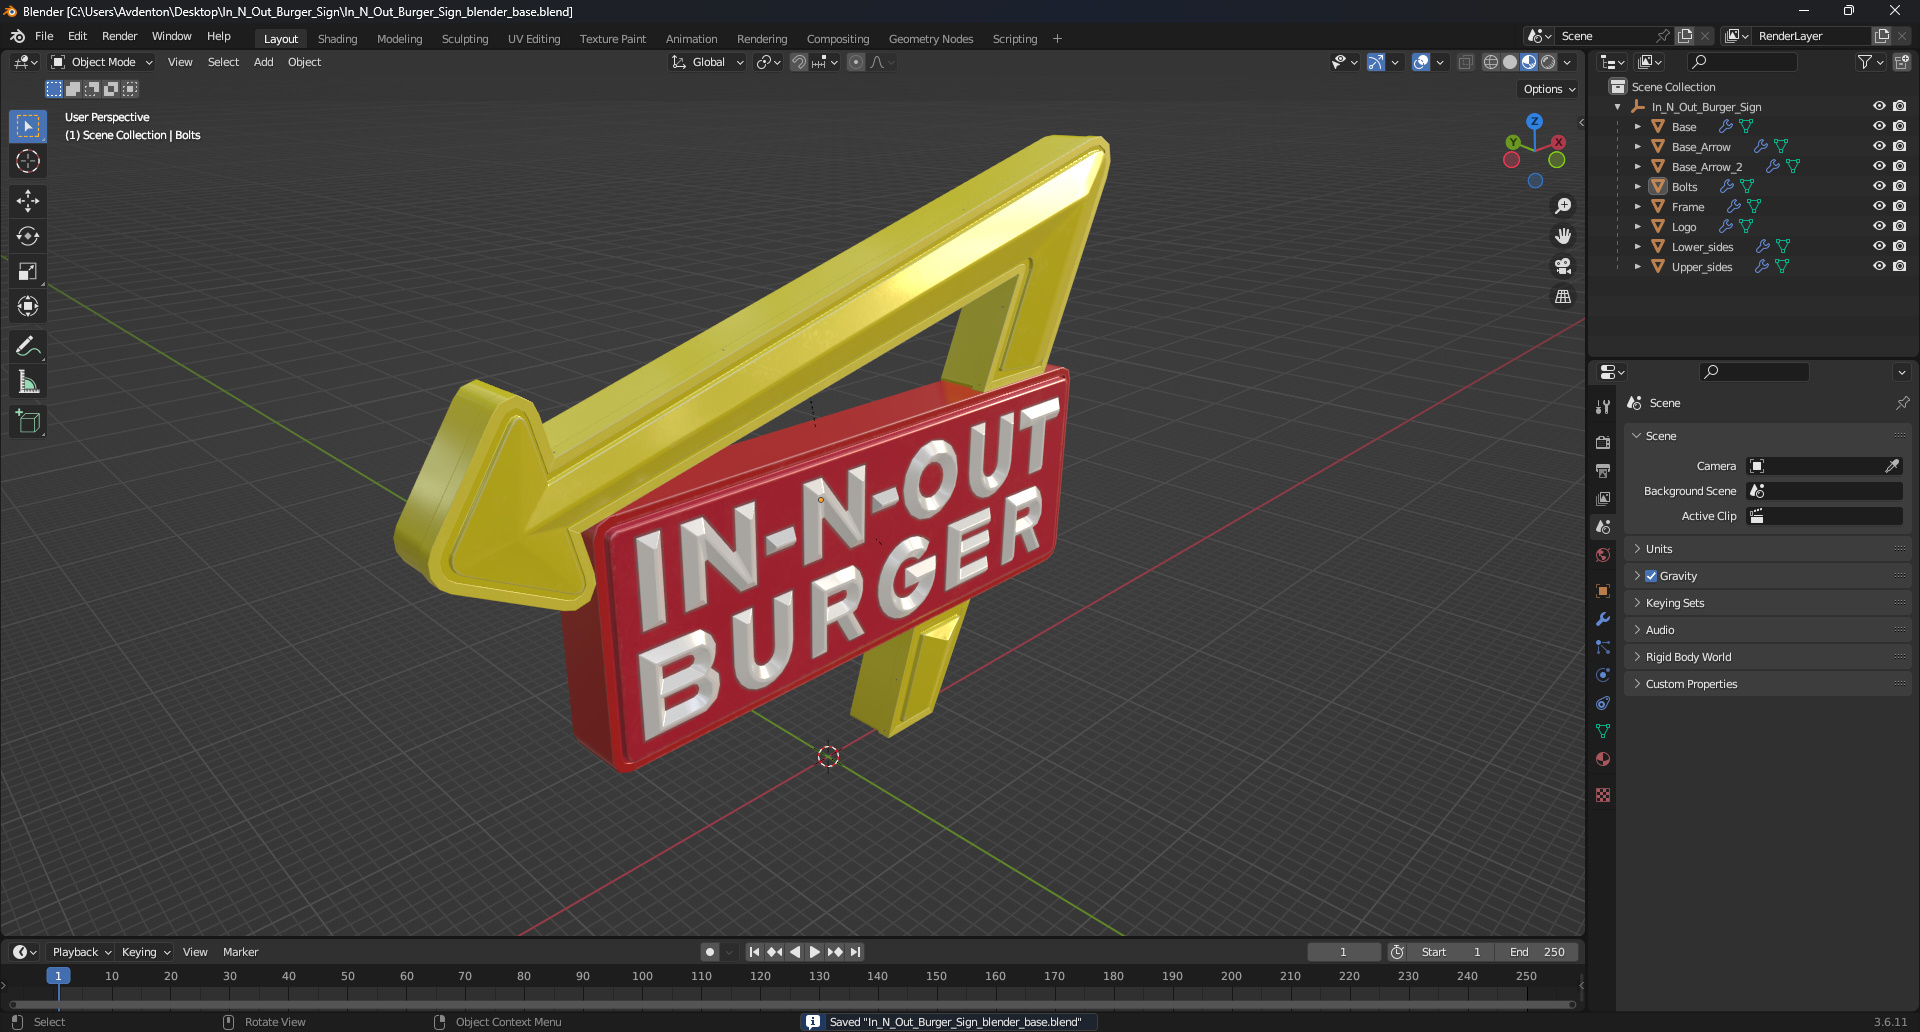Viewport: 1920px width, 1032px height.
Task: Switch to the UV Editing workspace tab
Action: (x=534, y=39)
